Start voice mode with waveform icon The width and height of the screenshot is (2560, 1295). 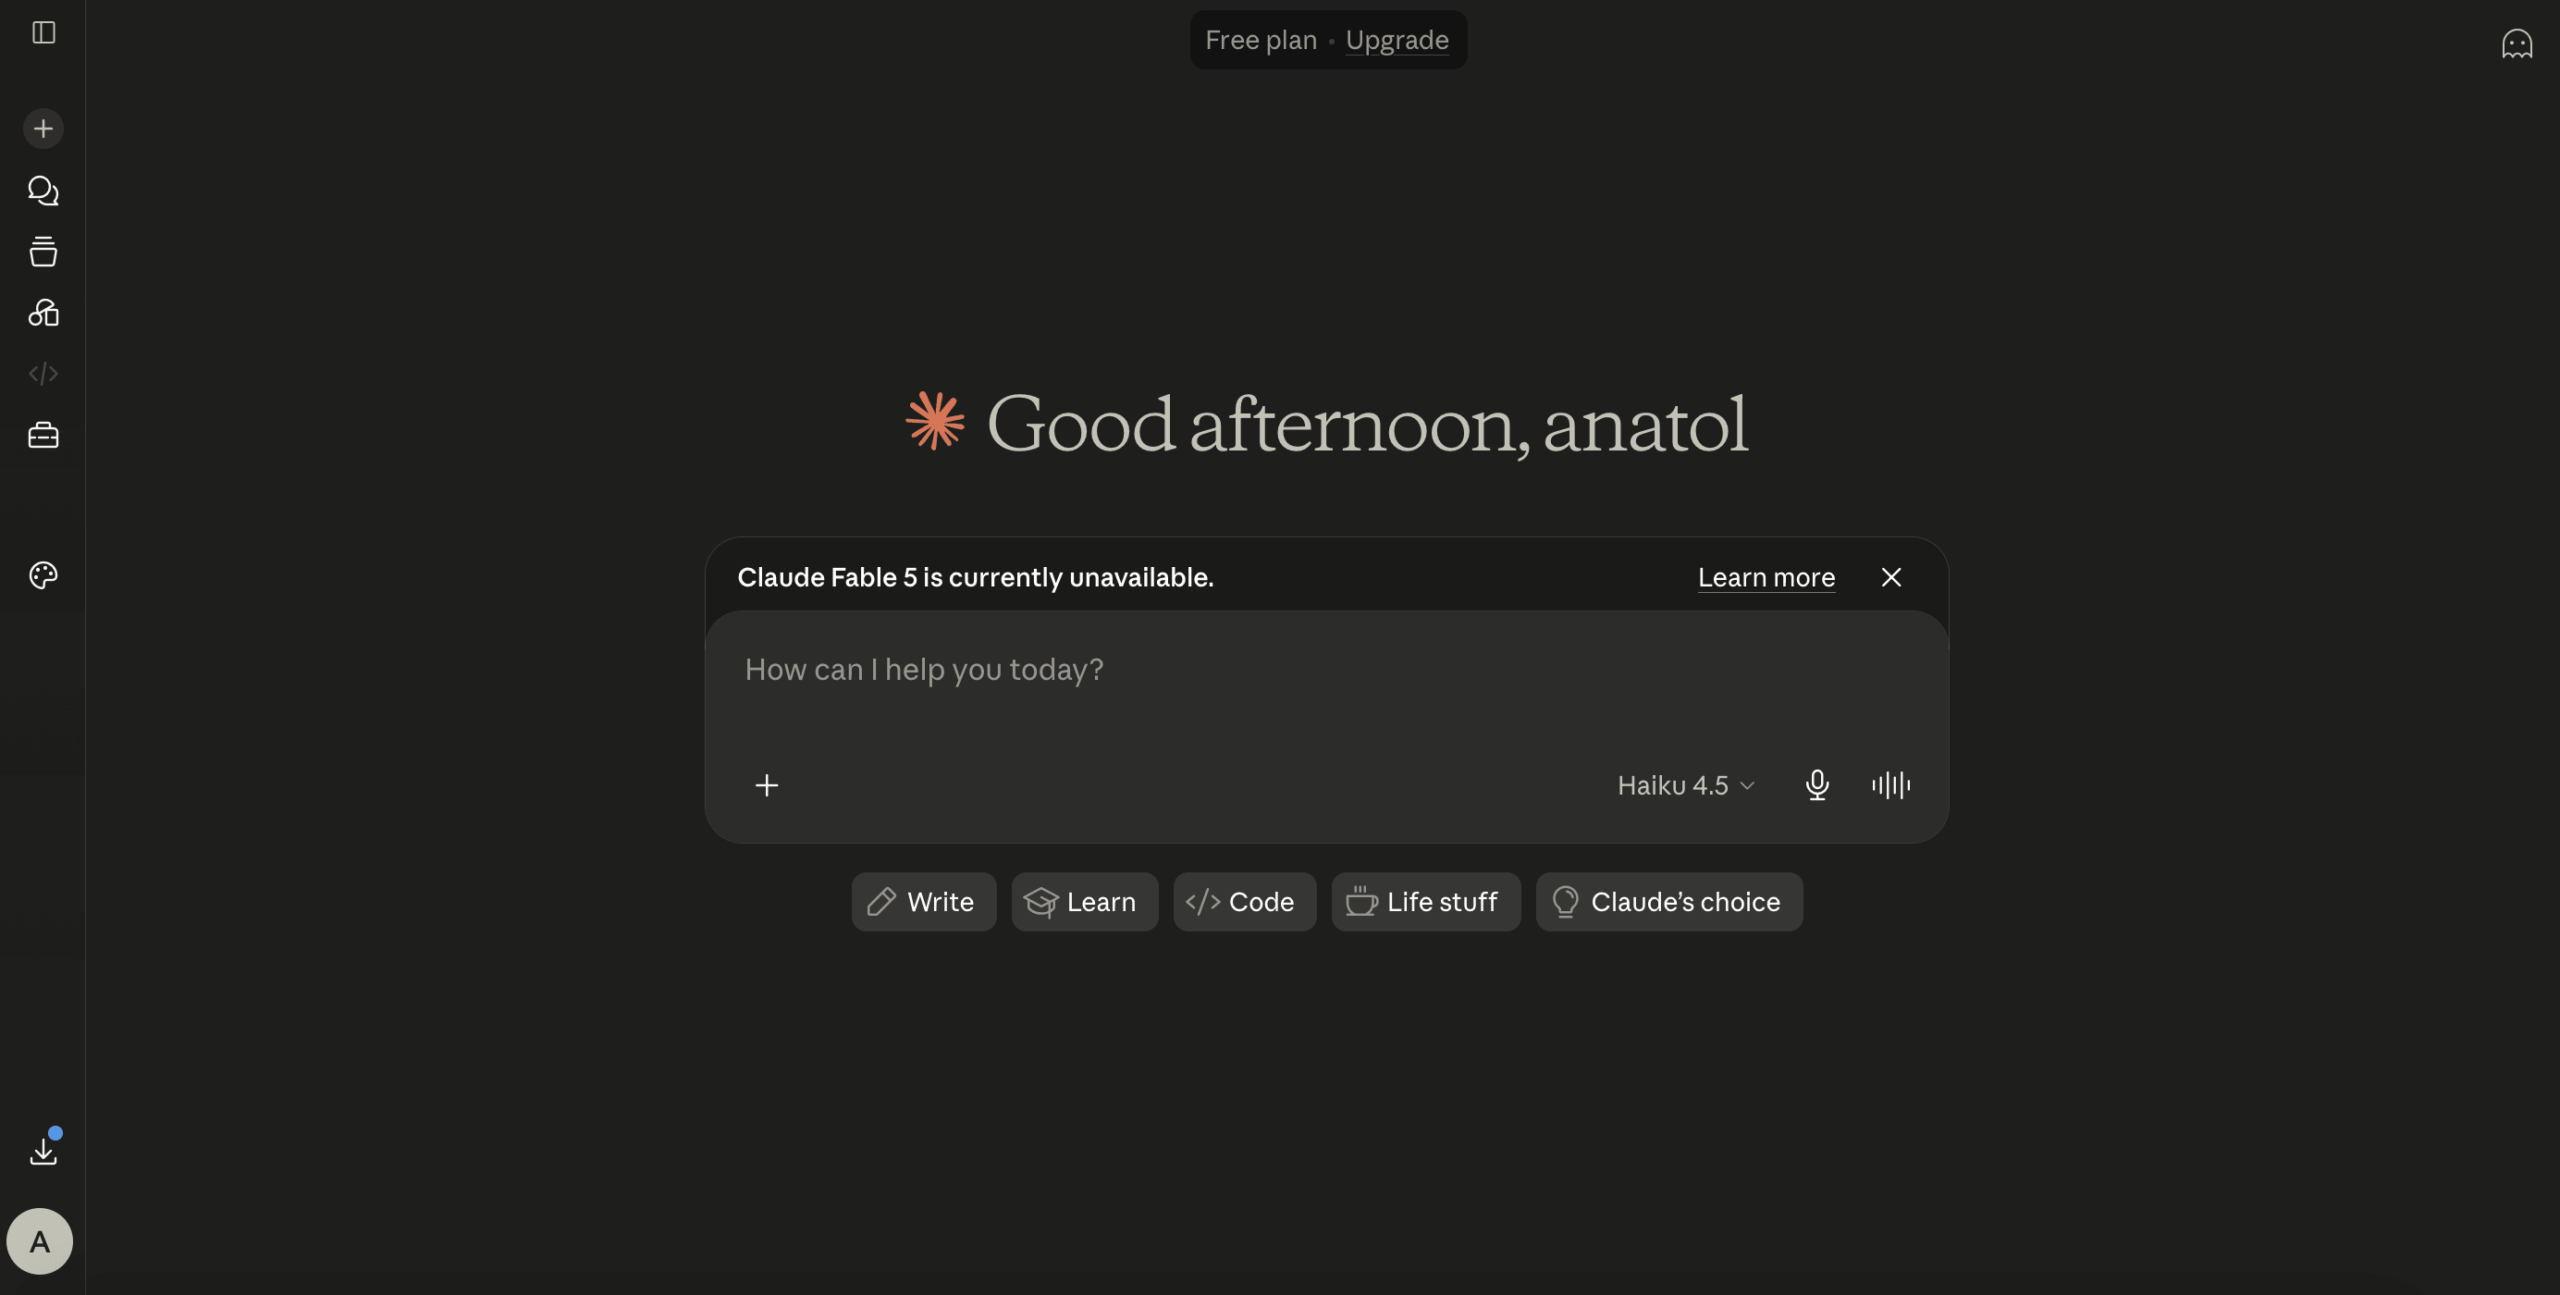[1890, 785]
